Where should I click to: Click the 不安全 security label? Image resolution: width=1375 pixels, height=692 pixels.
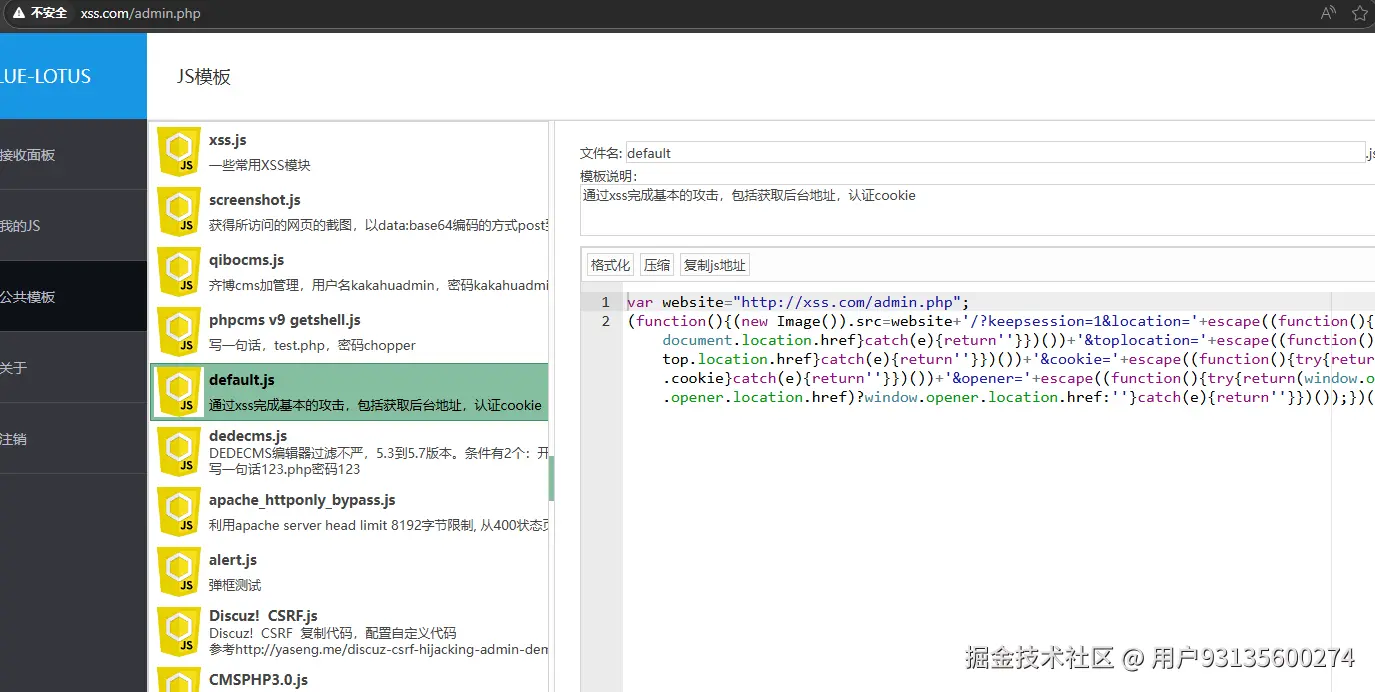(x=49, y=13)
